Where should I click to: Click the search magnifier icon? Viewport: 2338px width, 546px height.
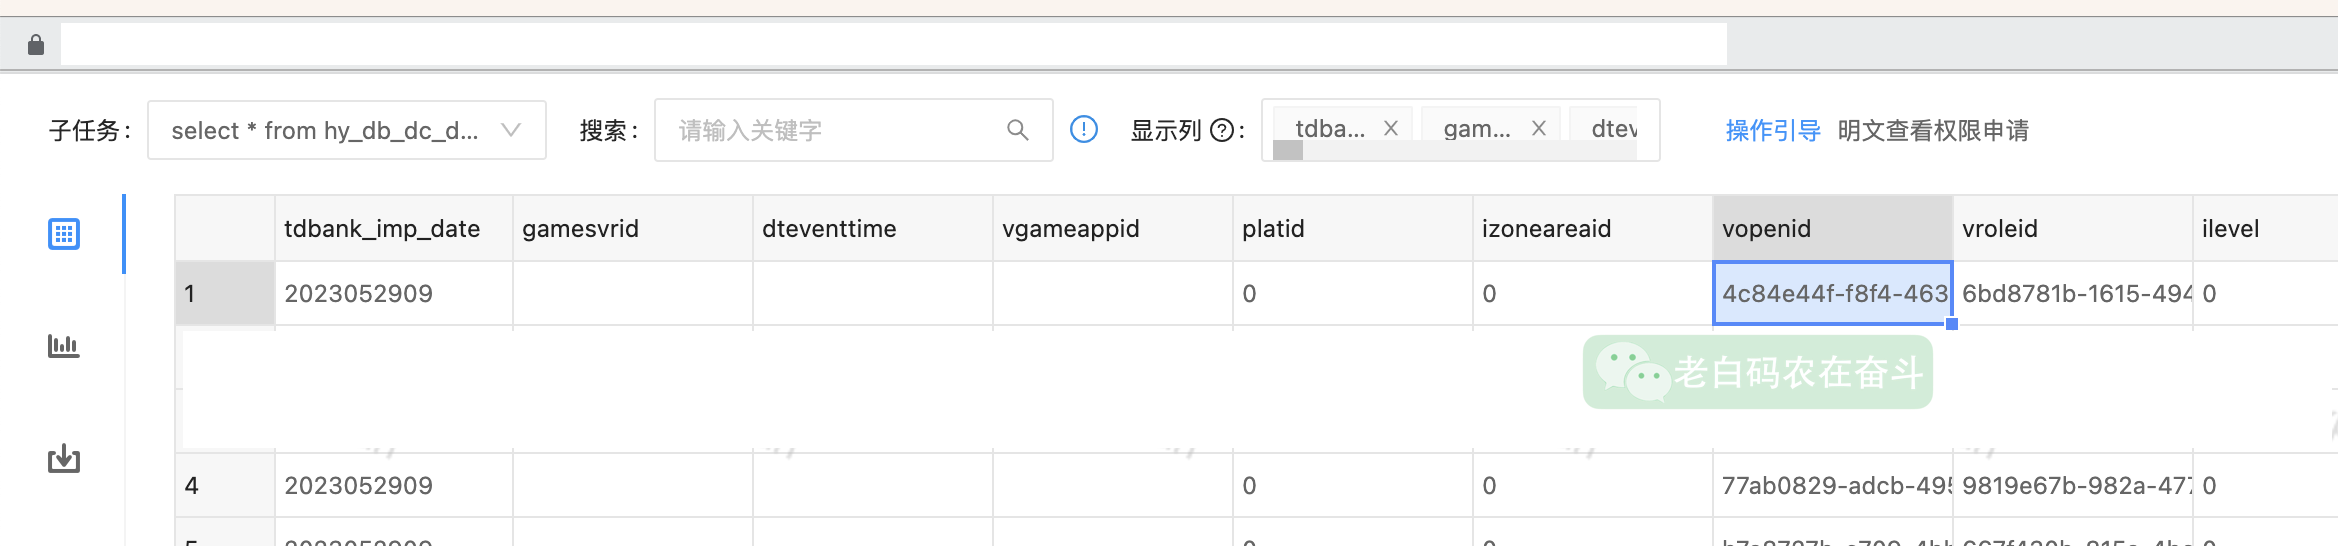1017,130
